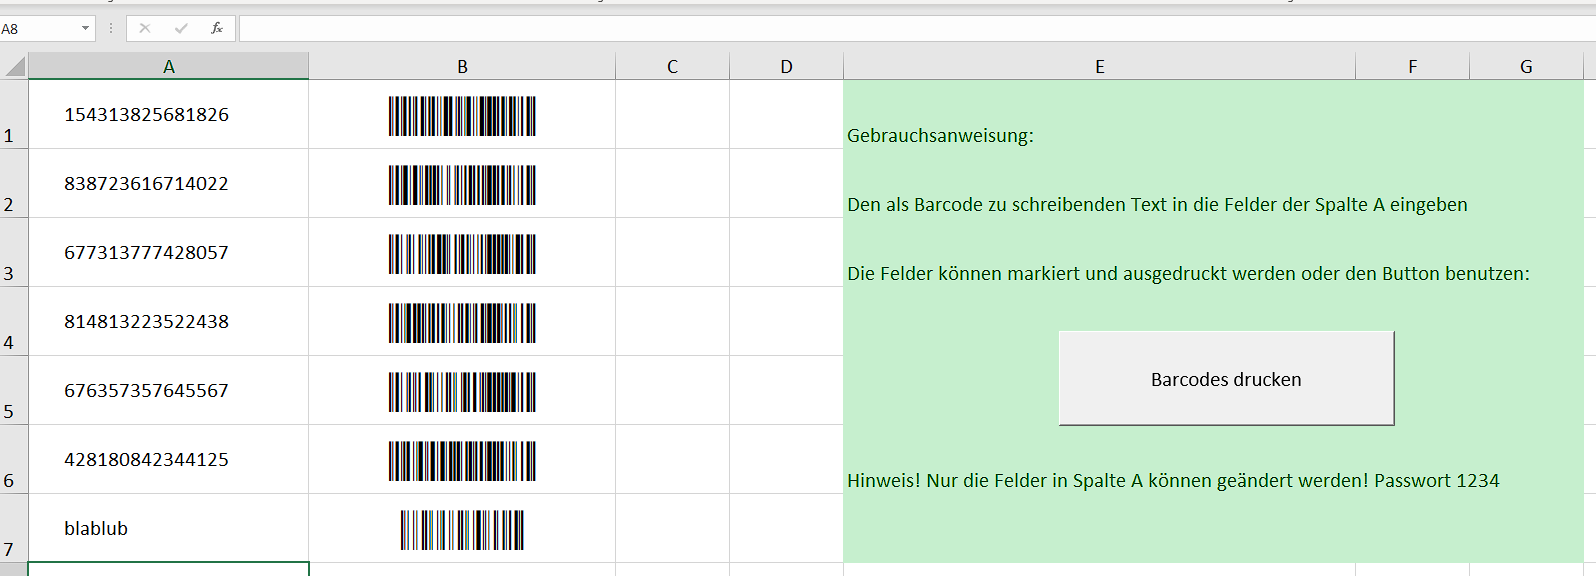This screenshot has height=576, width=1596.
Task: Click the Cancel X icon in formula bar
Action: click(x=145, y=29)
